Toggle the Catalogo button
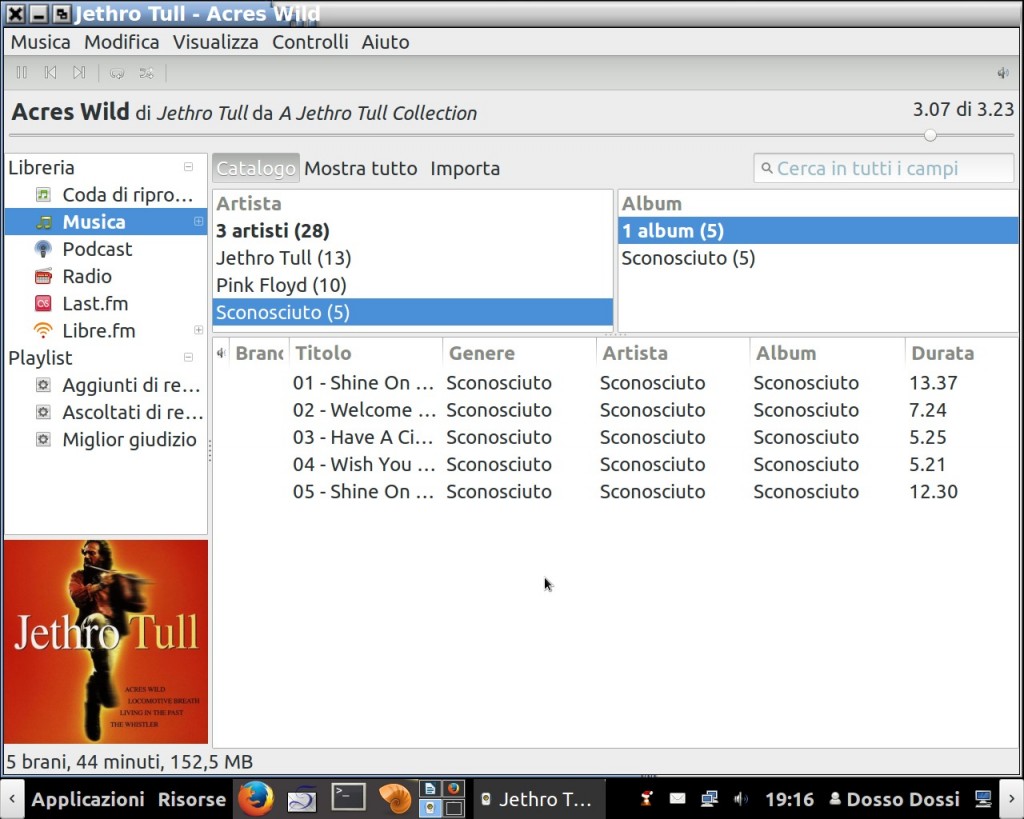This screenshot has width=1024, height=819. pyautogui.click(x=256, y=169)
